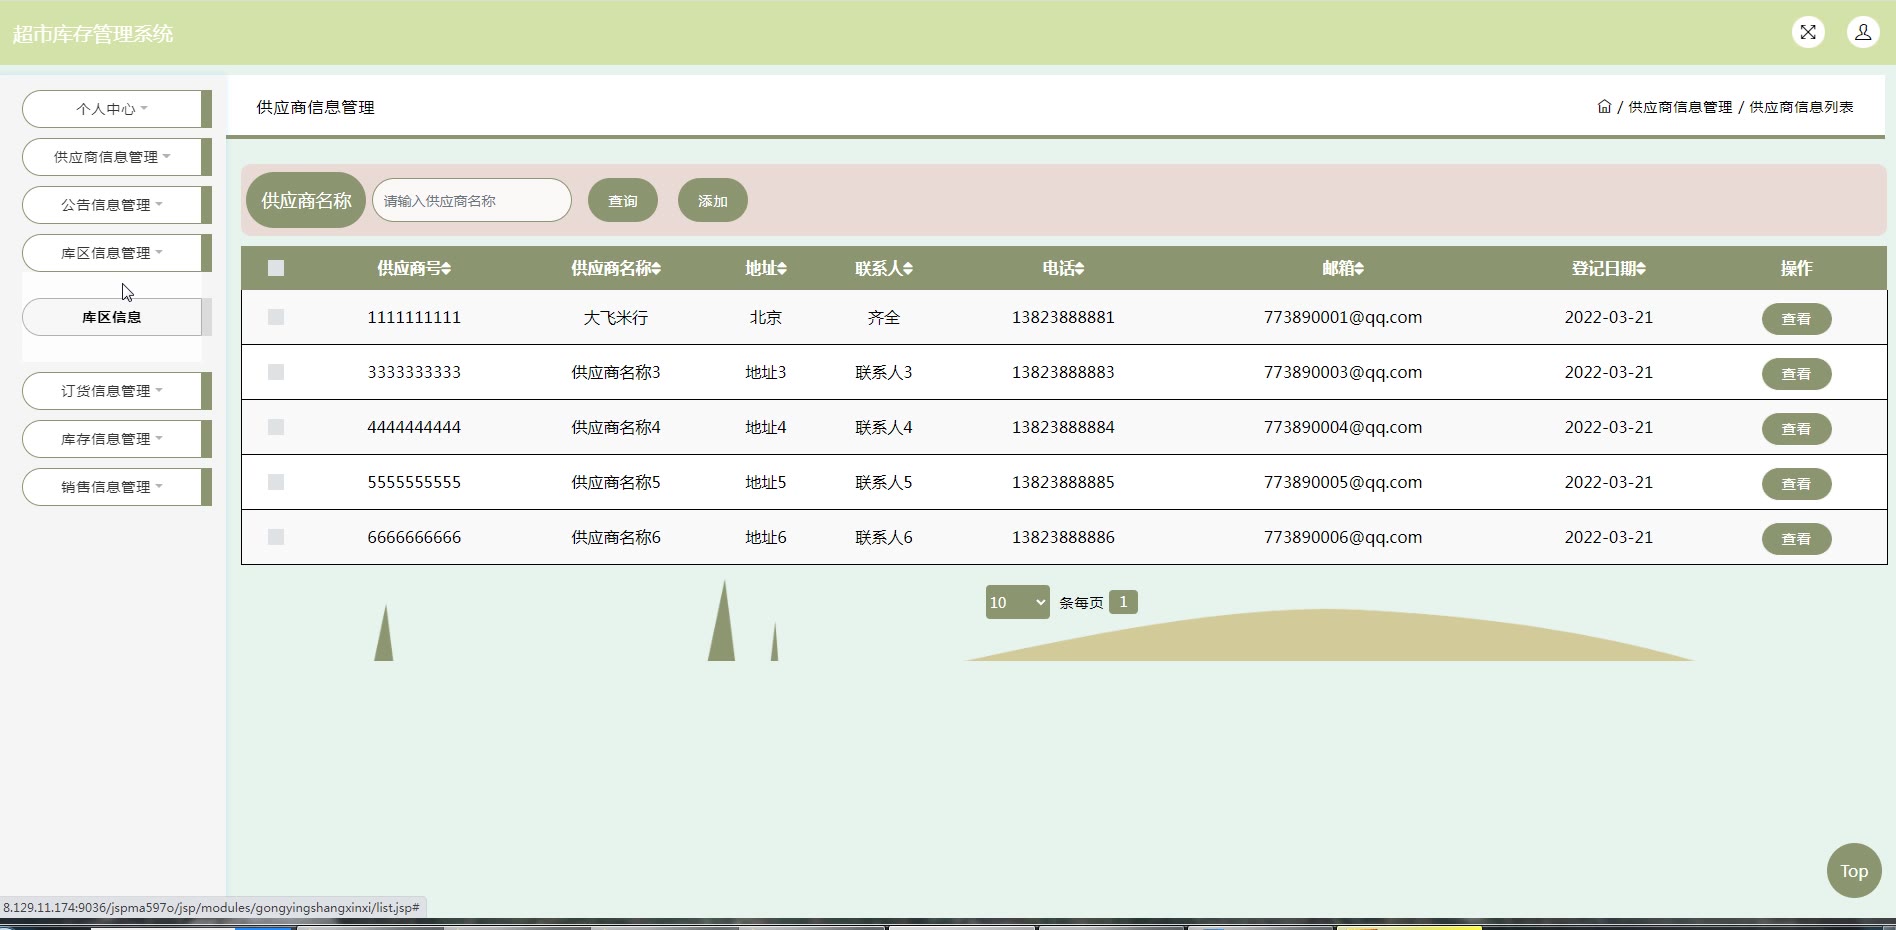Image resolution: width=1896 pixels, height=930 pixels.
Task: Click the Top scroll-to-top button
Action: 1853,871
